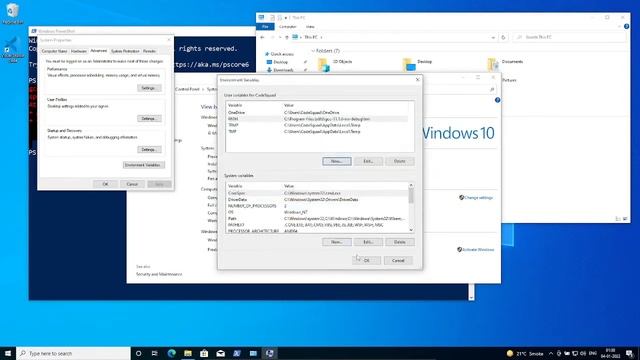Image resolution: width=640 pixels, height=360 pixels.
Task: Open File Explorer from the taskbar
Action: tap(188, 353)
